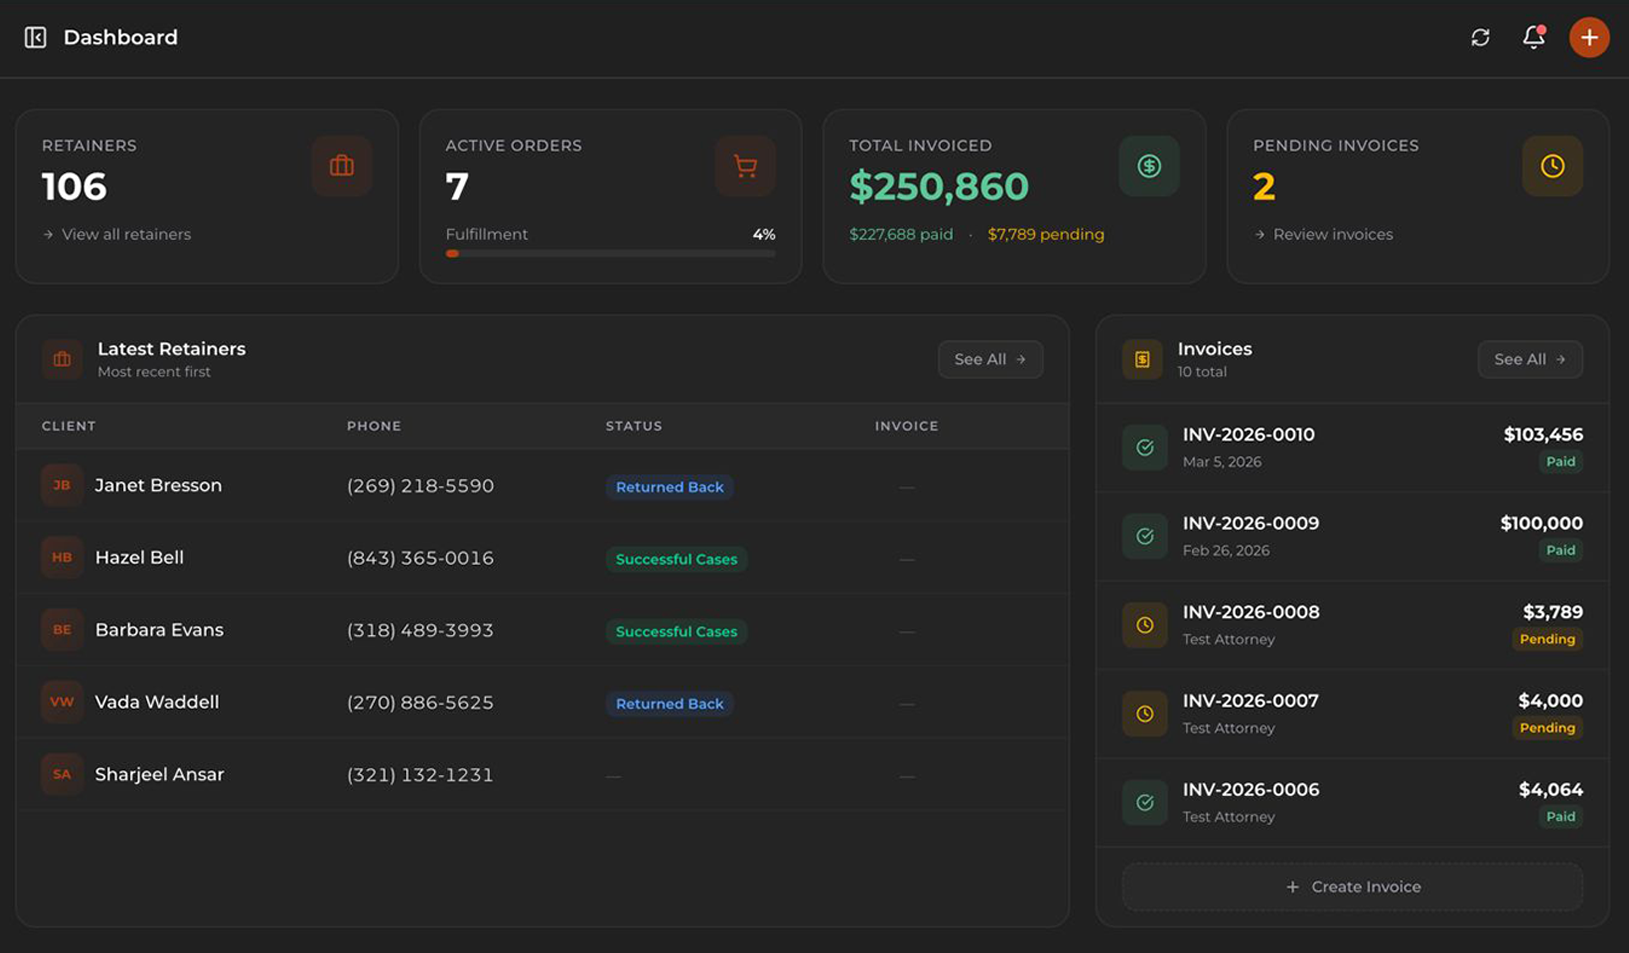Click the Pending Invoices clock icon
Screen dimensions: 1629x953
(1552, 166)
